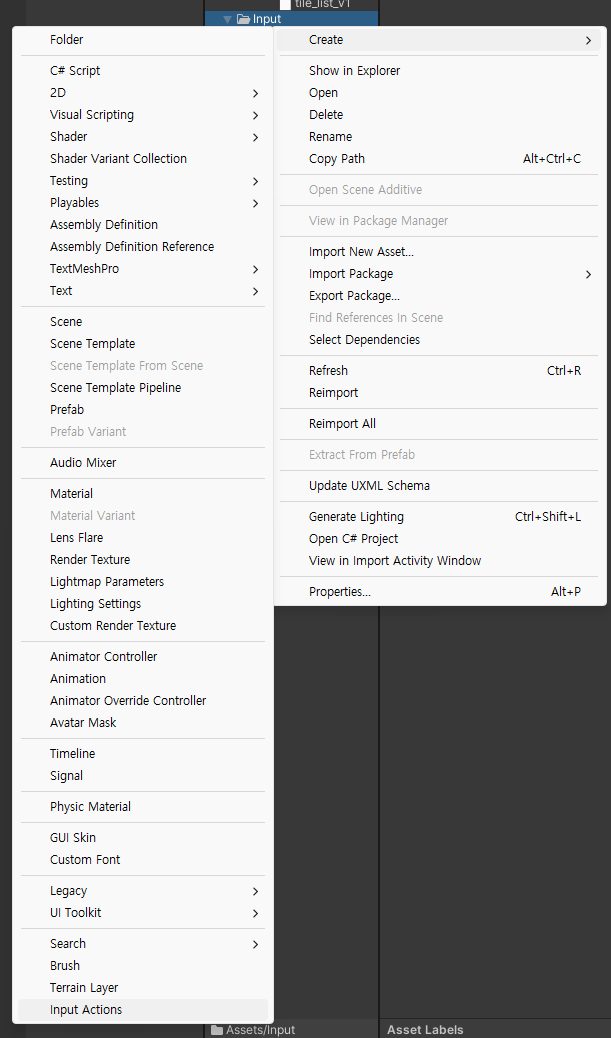The width and height of the screenshot is (611, 1038).
Task: Click the Asset Labels header
Action: click(x=425, y=1029)
